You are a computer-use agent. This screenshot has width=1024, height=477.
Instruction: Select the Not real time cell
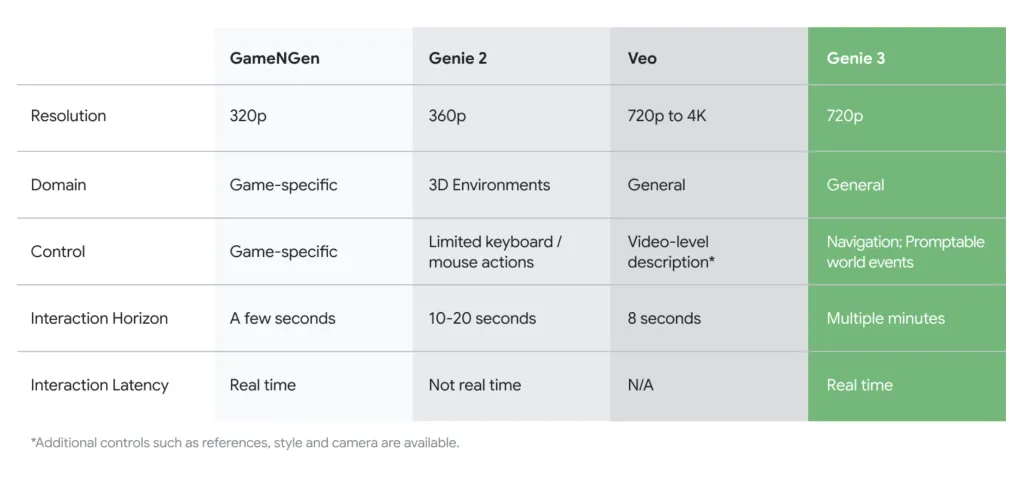pyautogui.click(x=475, y=385)
